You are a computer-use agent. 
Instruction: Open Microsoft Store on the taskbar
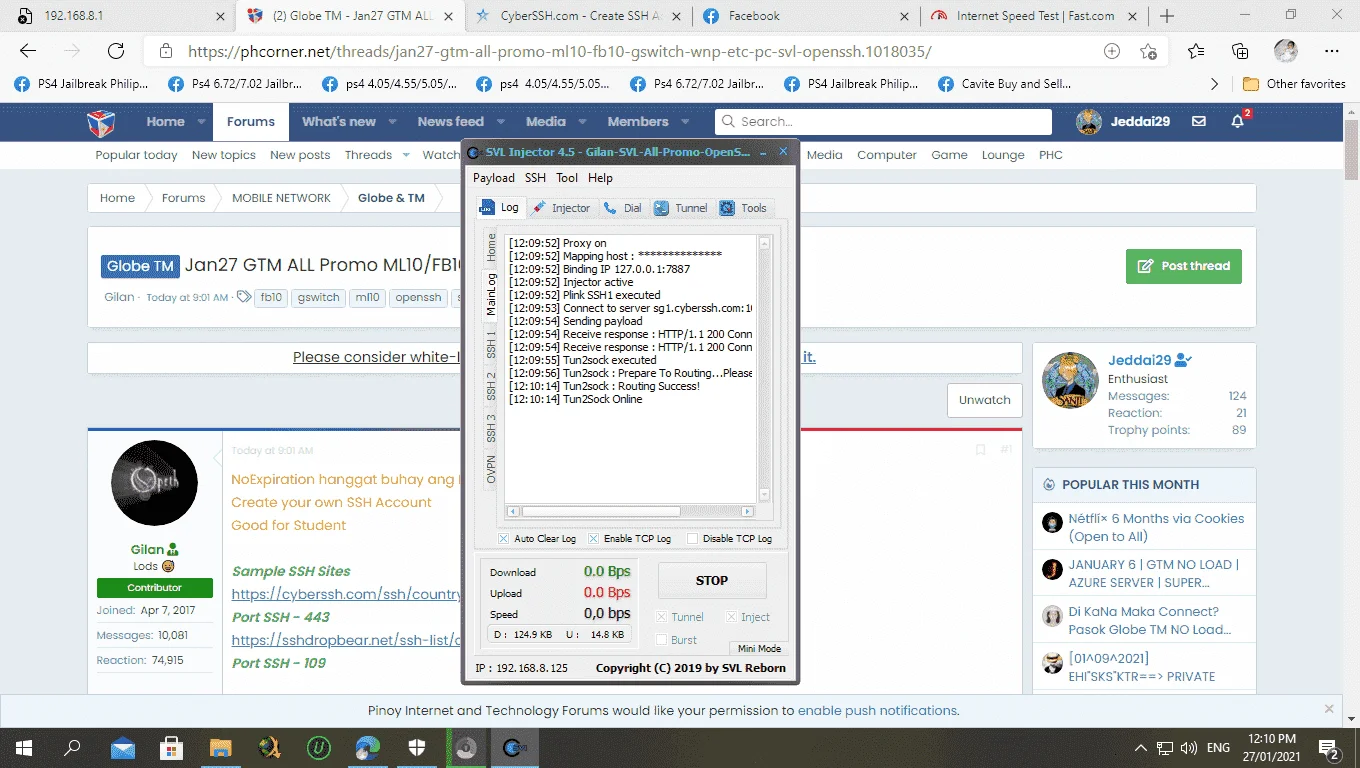pos(171,748)
